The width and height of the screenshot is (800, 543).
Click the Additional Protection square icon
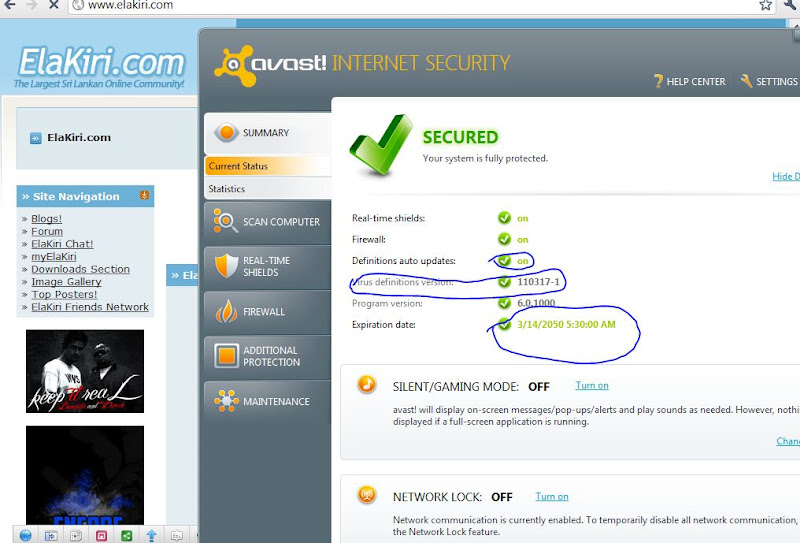click(227, 356)
